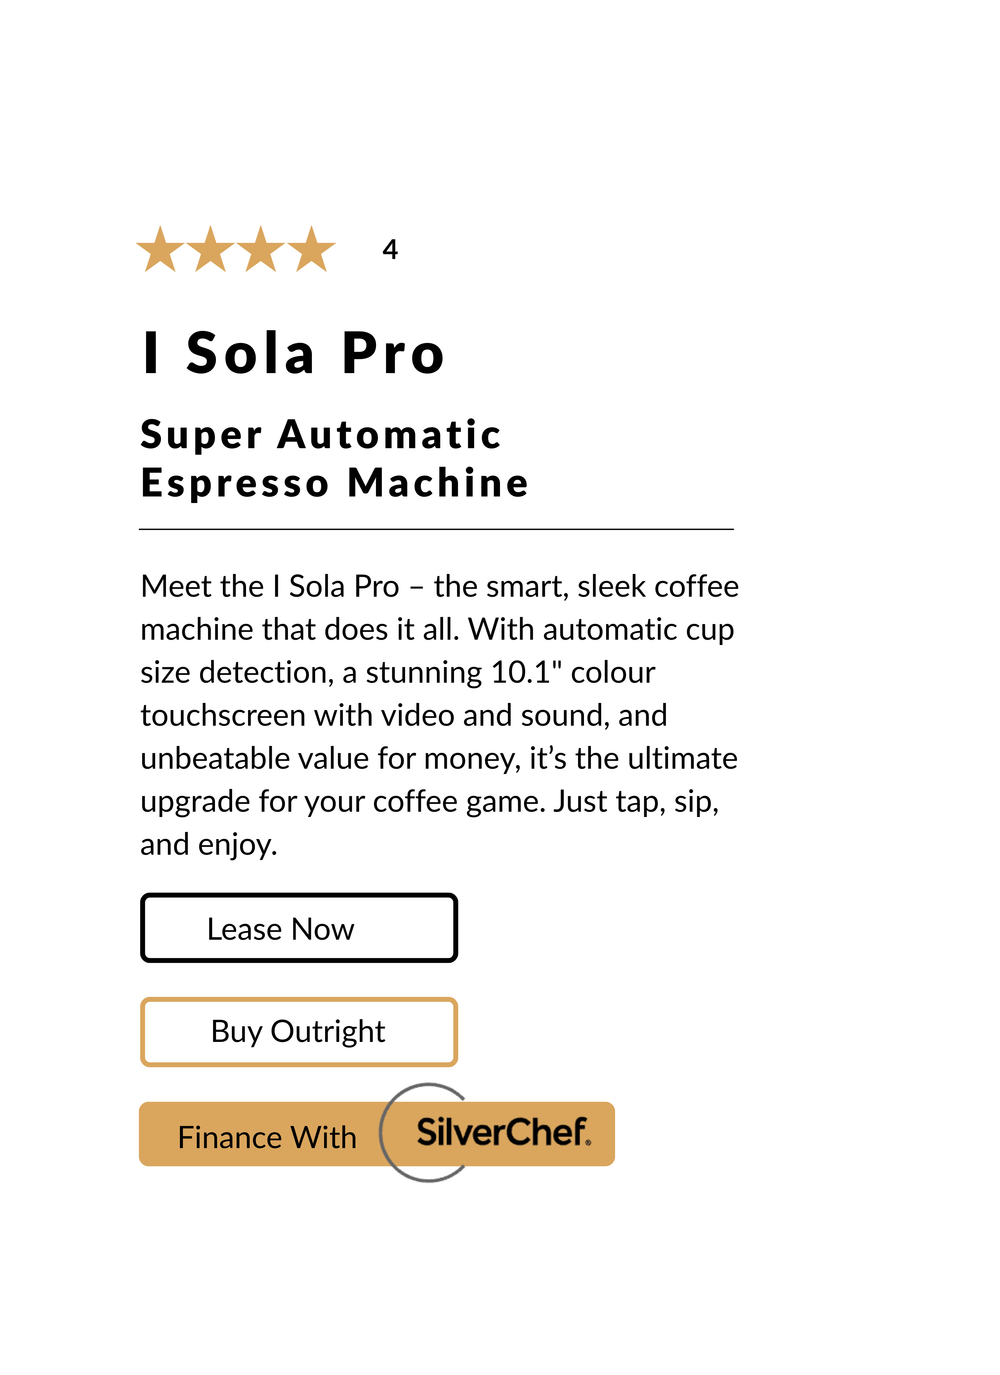Screen dimensions: 1000x1375
Task: Click the SilverChef logo
Action: 503,1132
